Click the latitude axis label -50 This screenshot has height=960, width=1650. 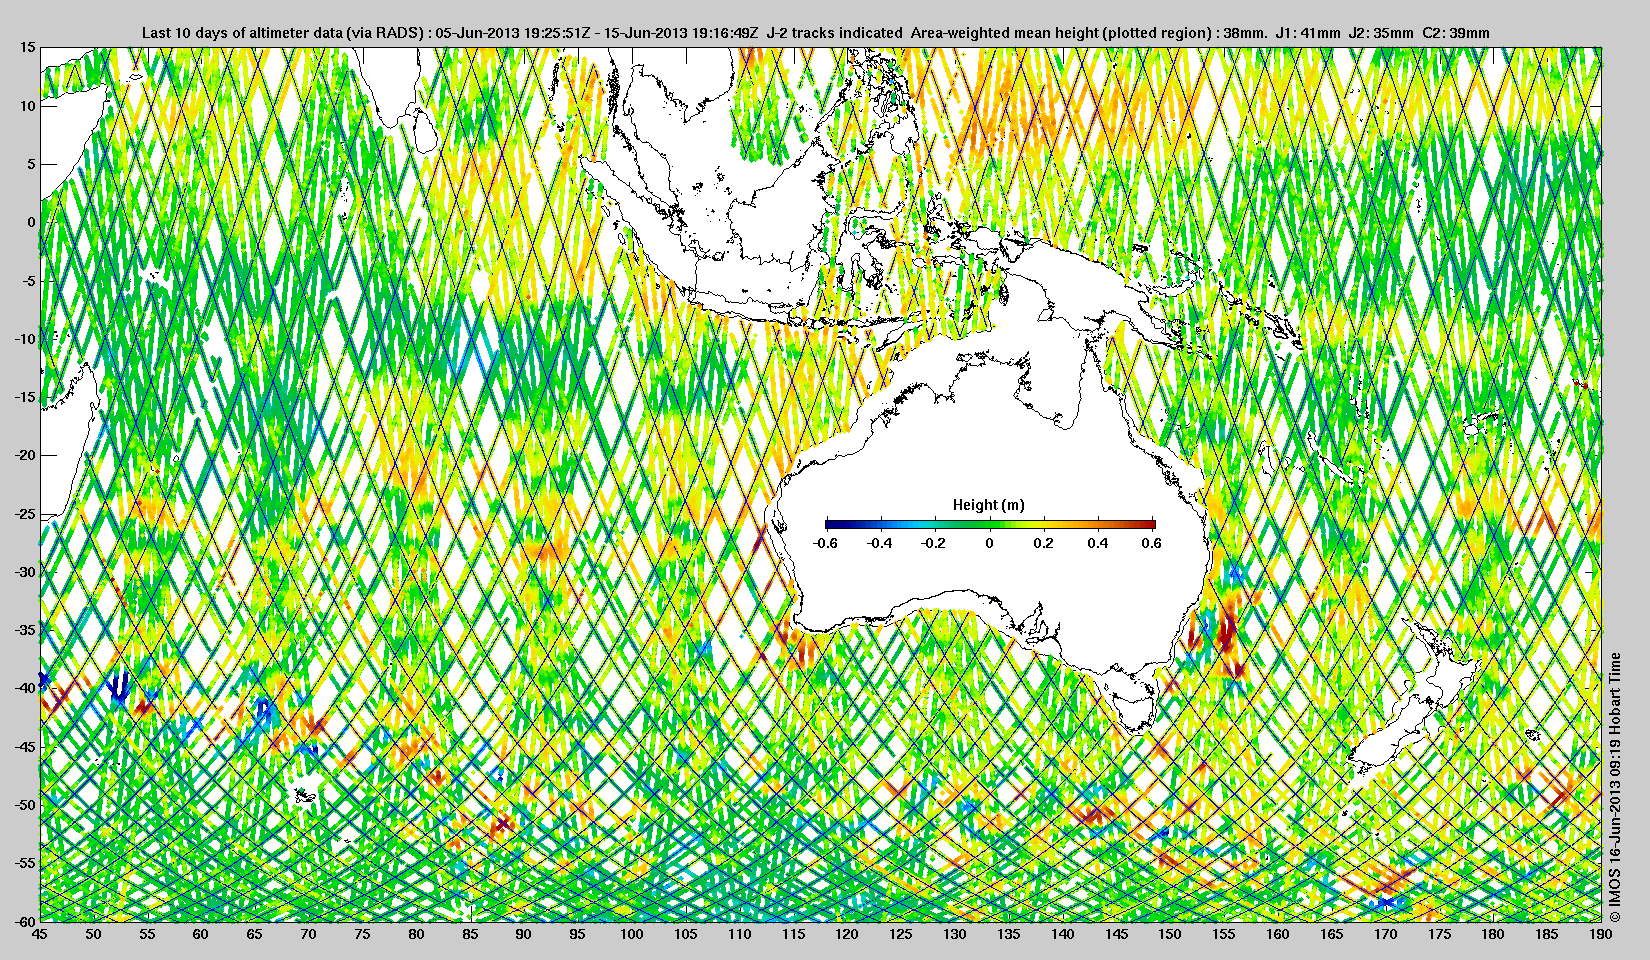25,805
